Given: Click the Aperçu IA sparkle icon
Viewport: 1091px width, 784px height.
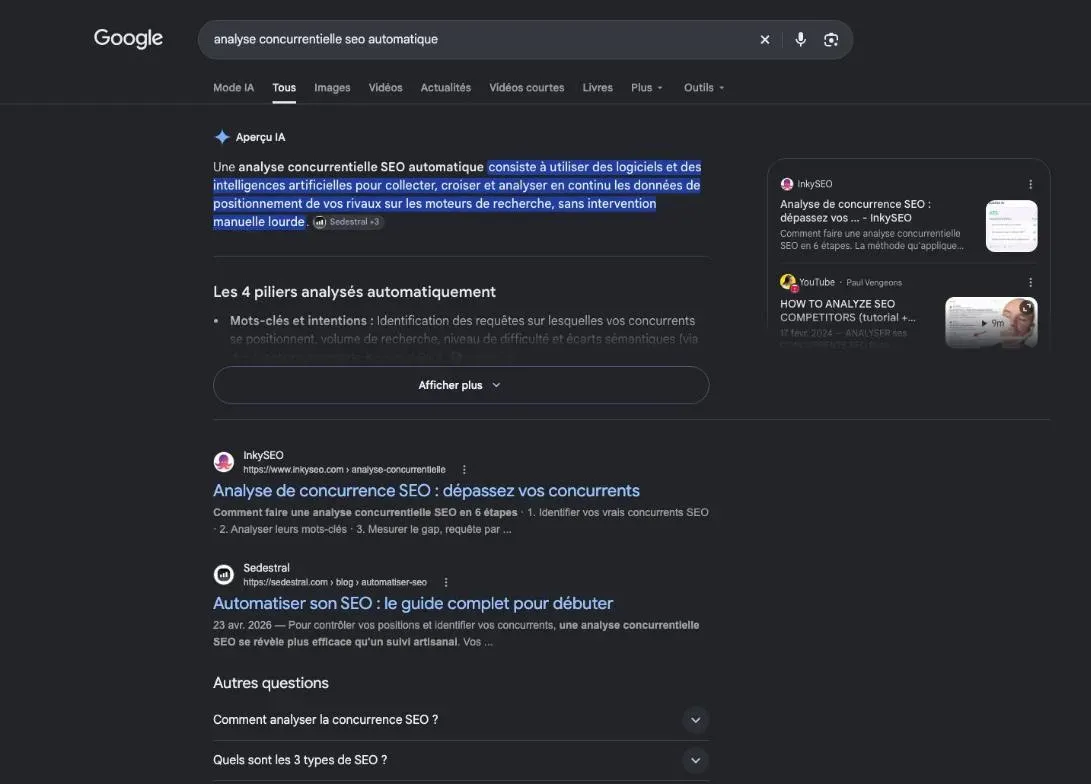Looking at the screenshot, I should [222, 137].
